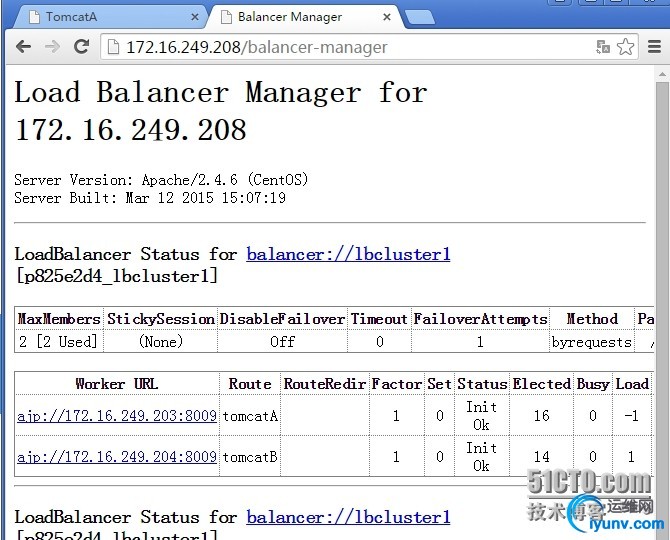670x540 pixels.
Task: Click the FailoverAttempts column header
Action: click(x=480, y=319)
